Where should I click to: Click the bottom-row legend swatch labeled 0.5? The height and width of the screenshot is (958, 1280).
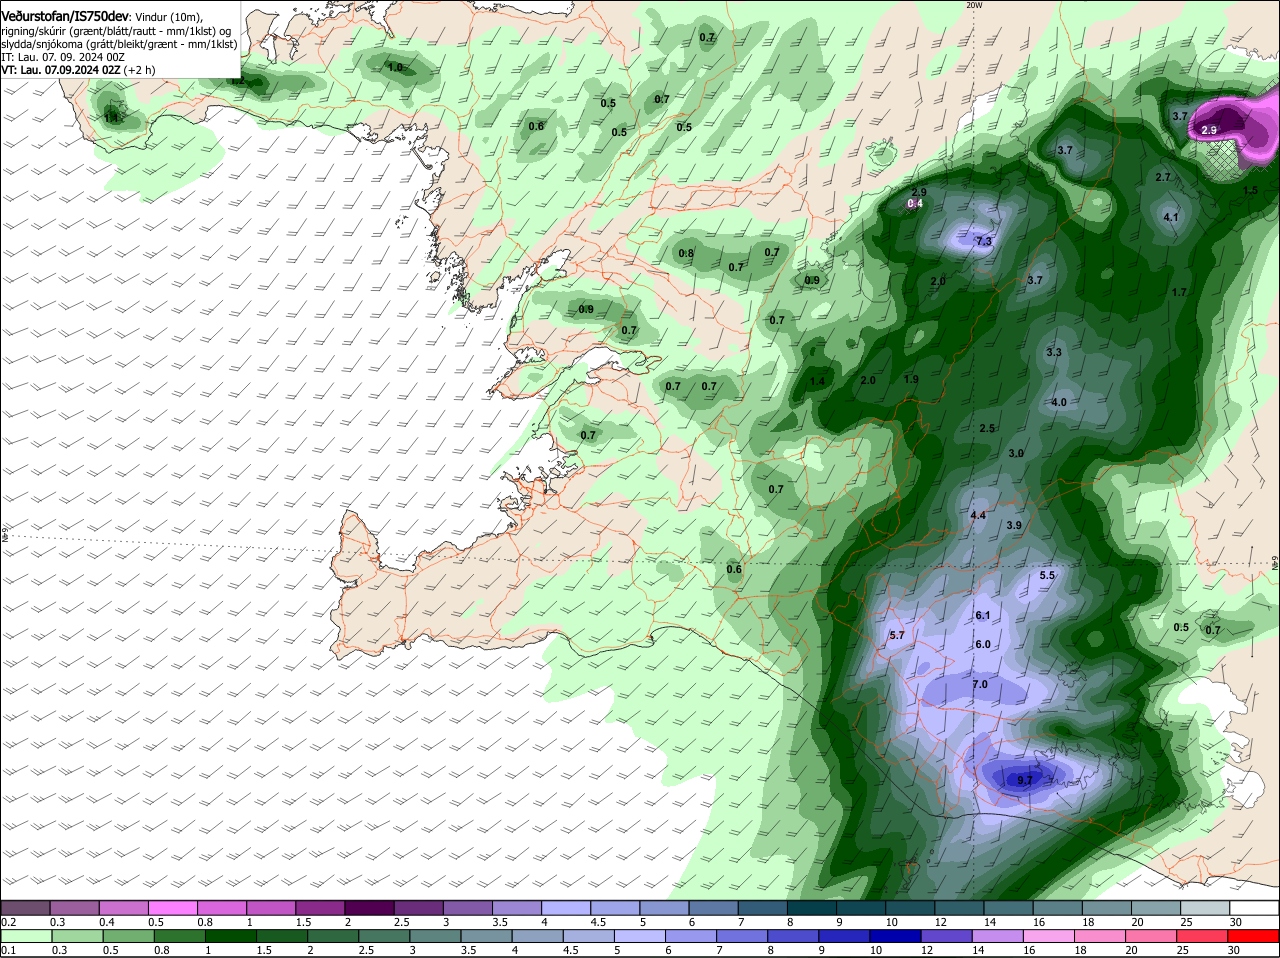(128, 936)
